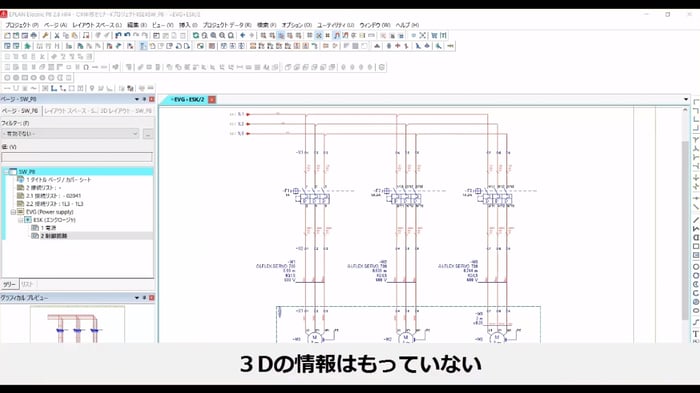Image resolution: width=700 pixels, height=393 pixels.
Task: Click the graphical preview thumbnail
Action: [x=77, y=325]
